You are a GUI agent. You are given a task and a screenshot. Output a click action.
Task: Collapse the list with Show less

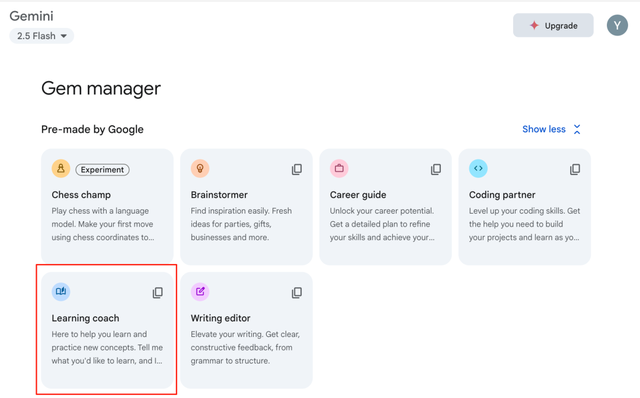[544, 129]
